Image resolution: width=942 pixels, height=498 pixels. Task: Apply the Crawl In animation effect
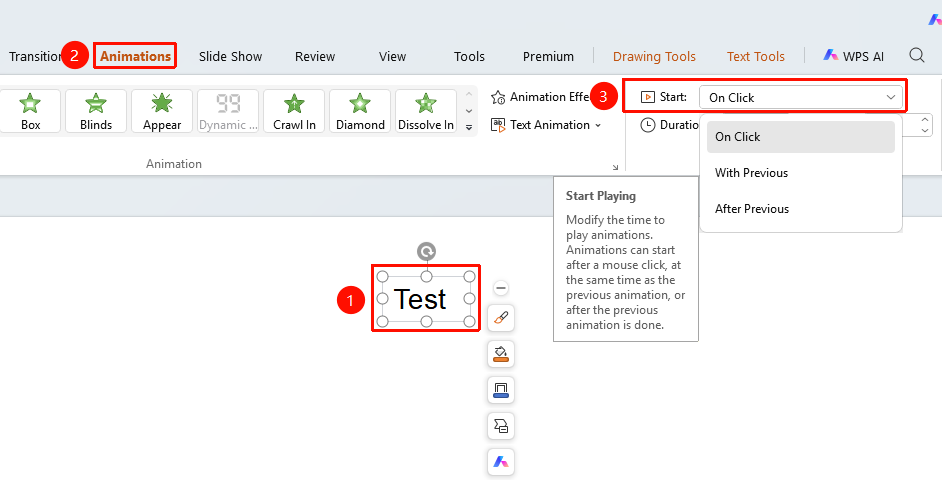point(294,111)
